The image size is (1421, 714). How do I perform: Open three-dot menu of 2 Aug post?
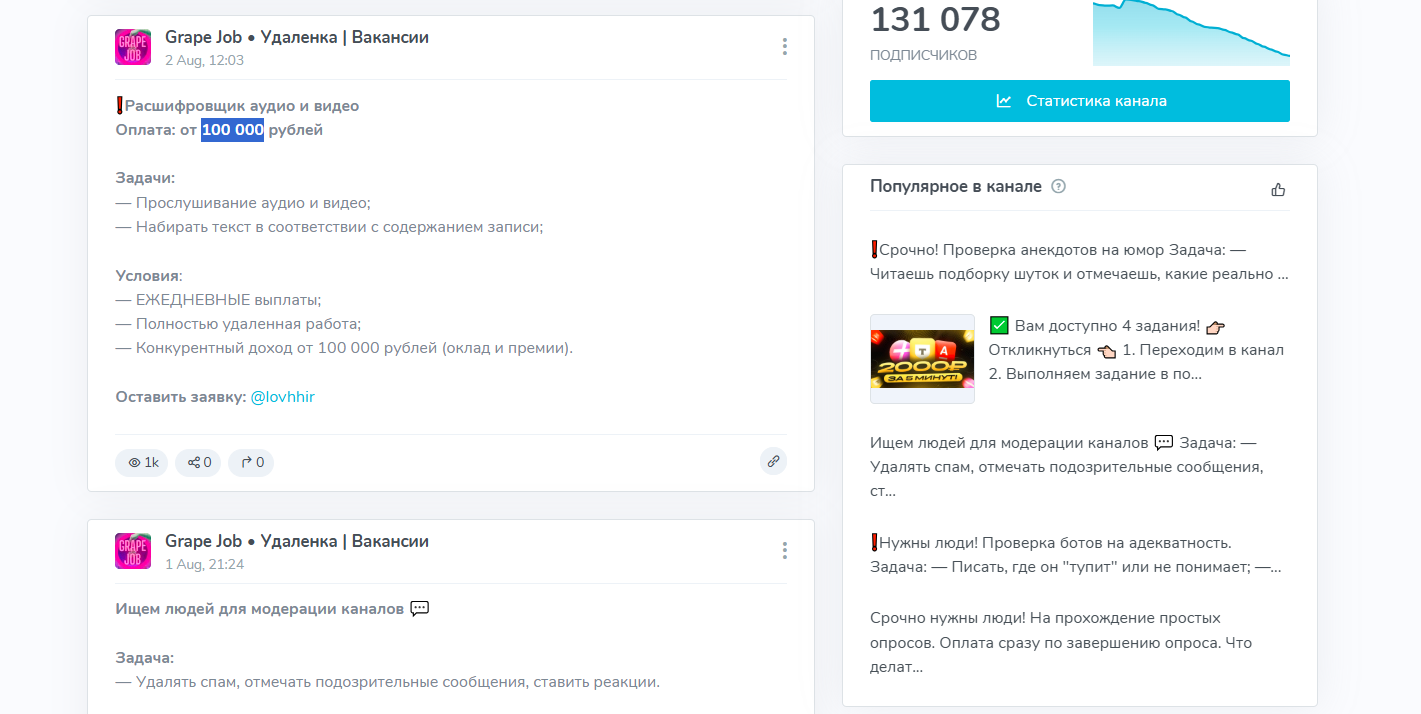(x=785, y=46)
